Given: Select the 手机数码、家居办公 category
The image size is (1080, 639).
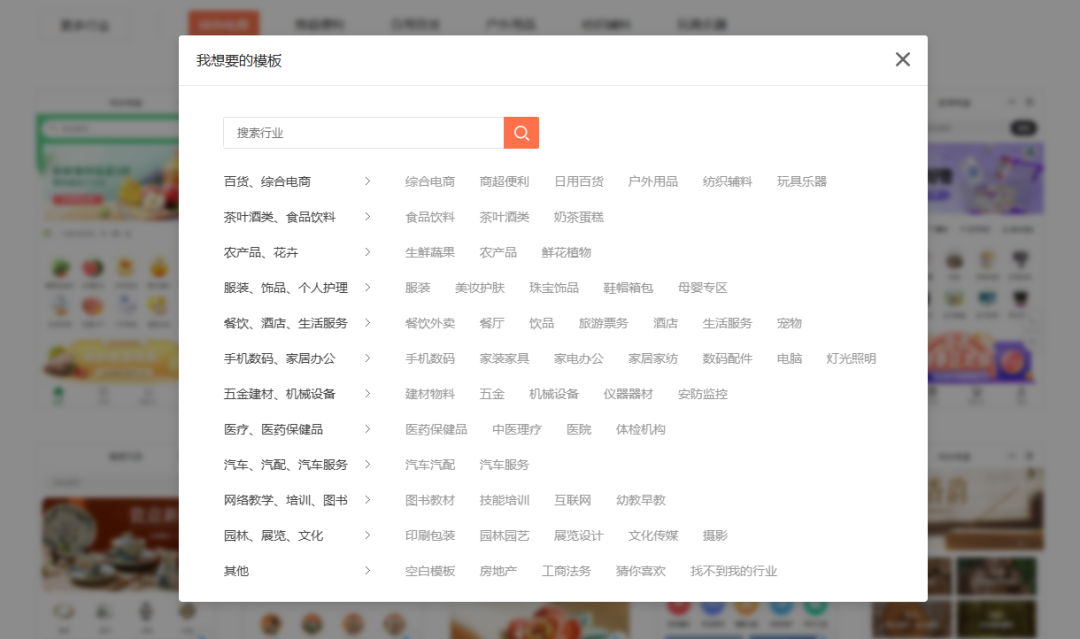Looking at the screenshot, I should pos(279,359).
